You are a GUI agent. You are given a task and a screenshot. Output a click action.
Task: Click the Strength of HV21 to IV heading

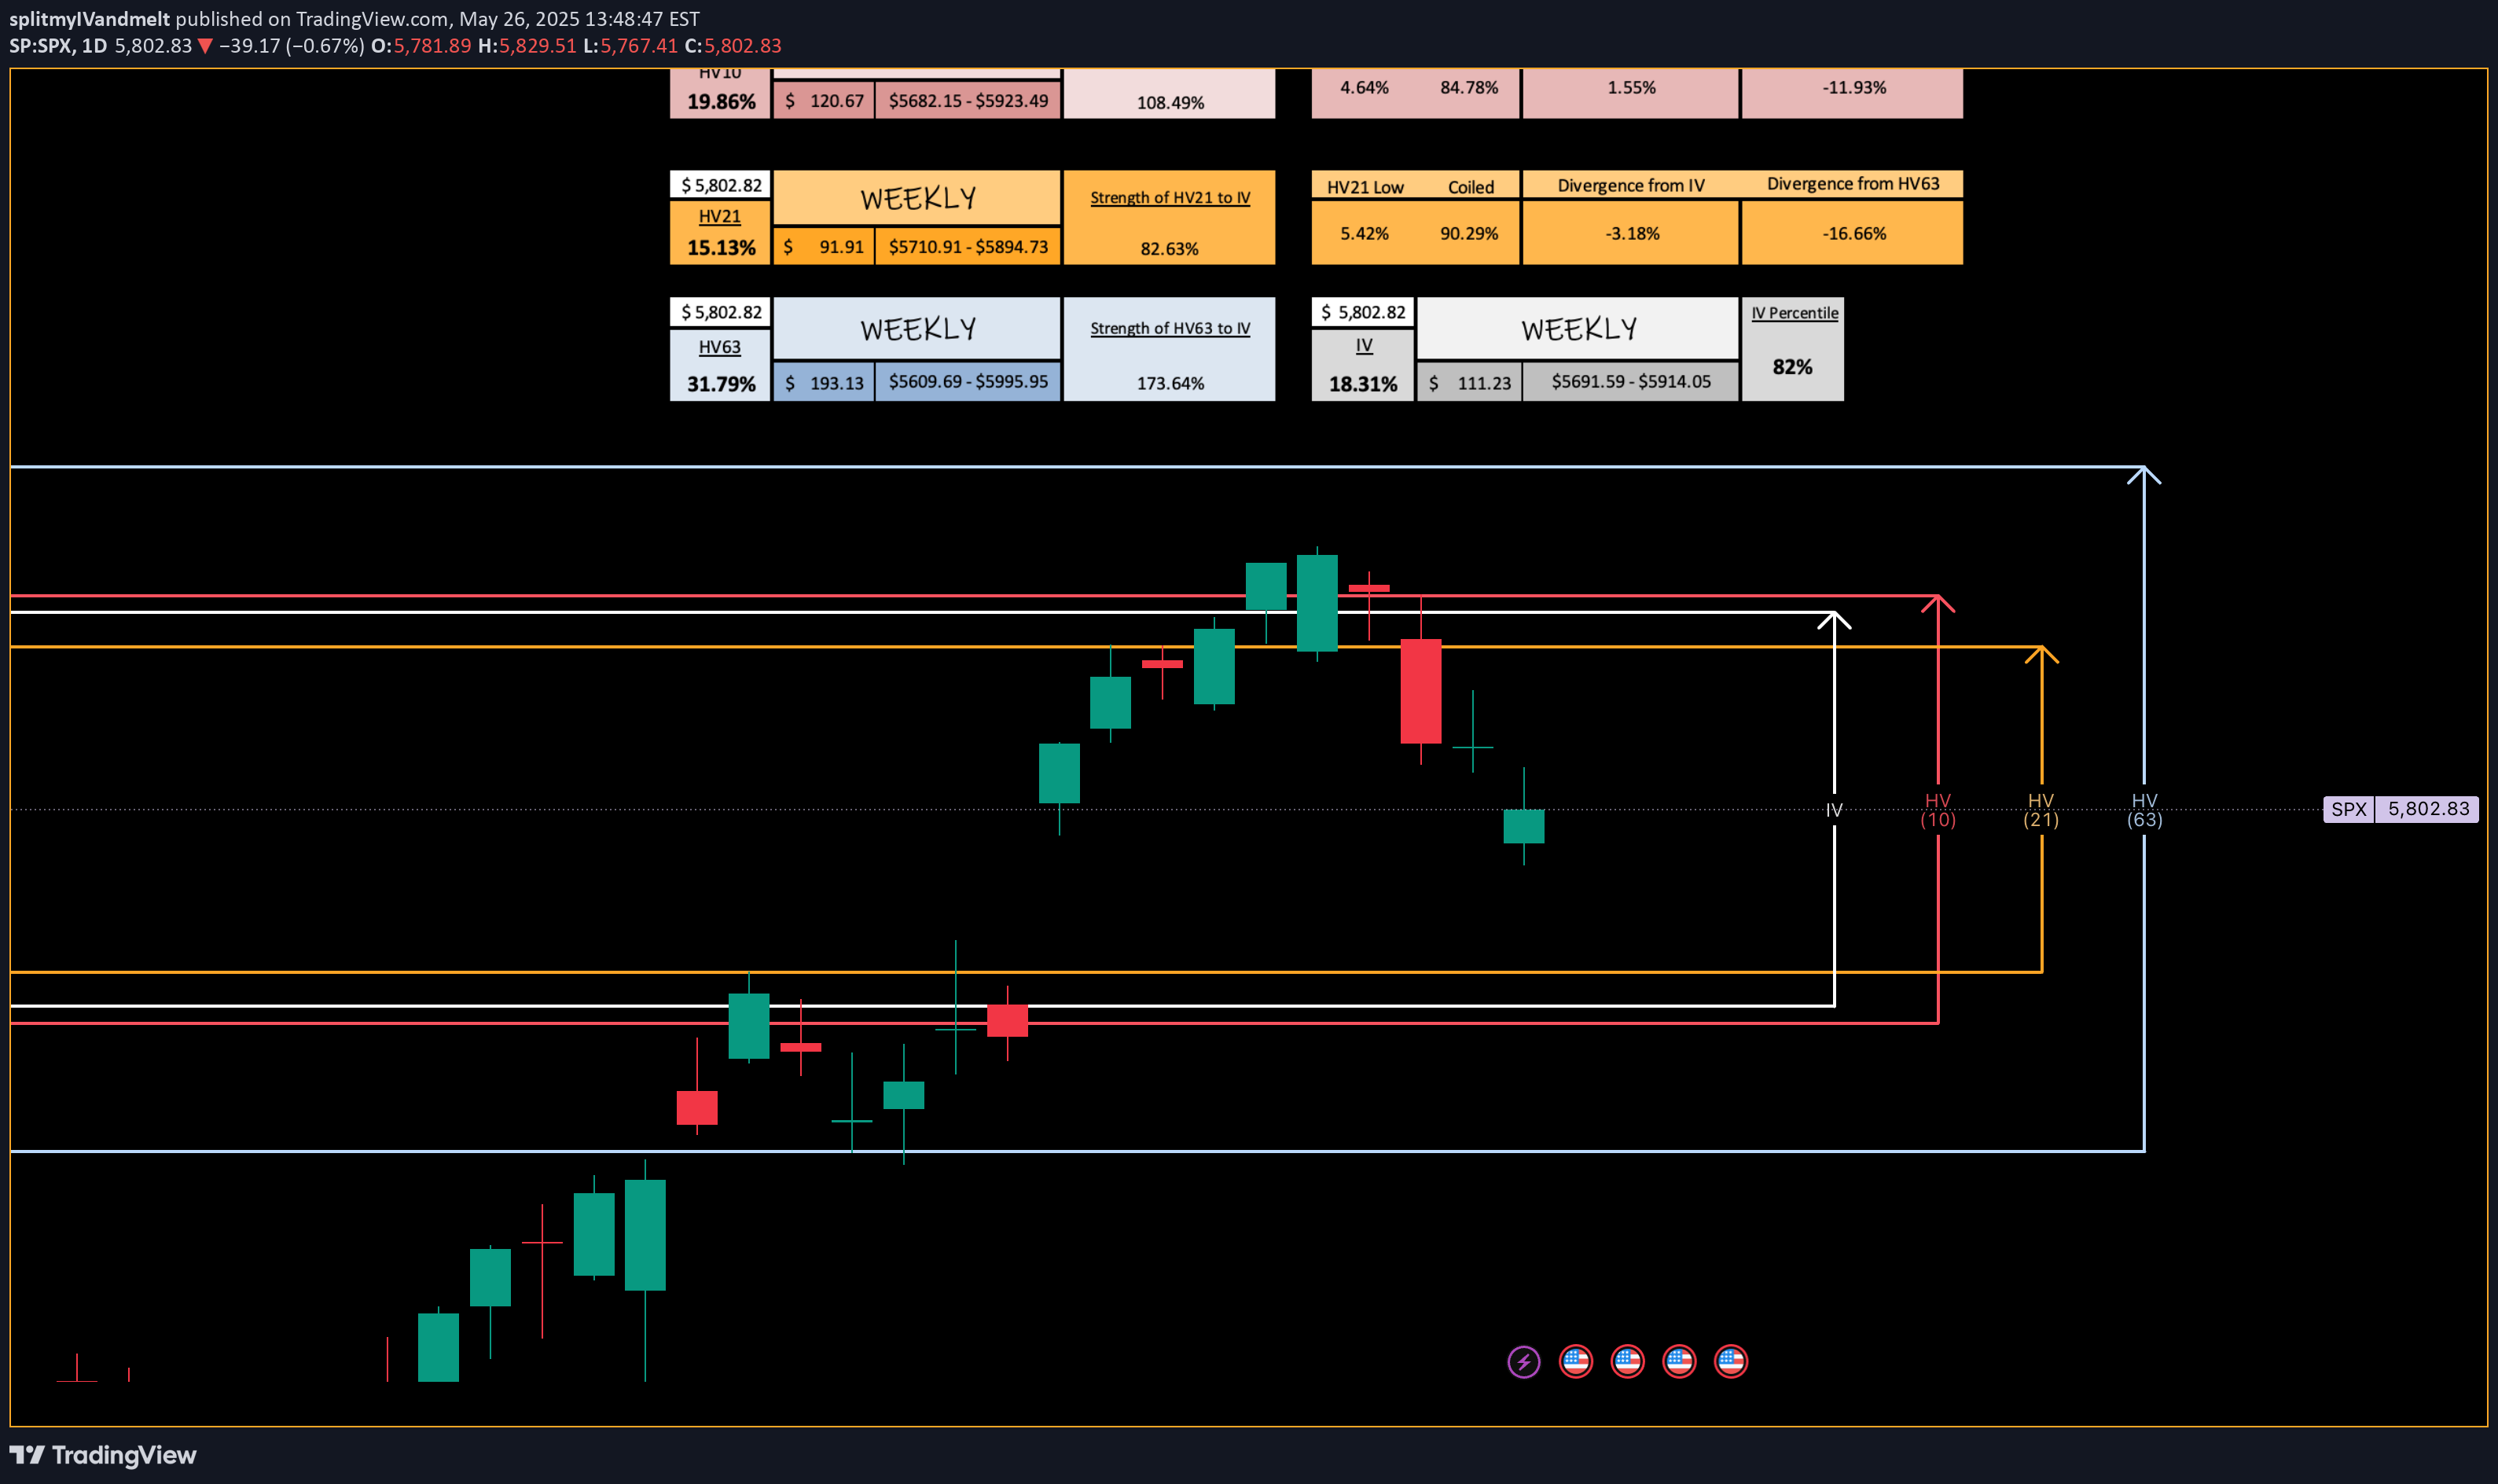[1169, 198]
